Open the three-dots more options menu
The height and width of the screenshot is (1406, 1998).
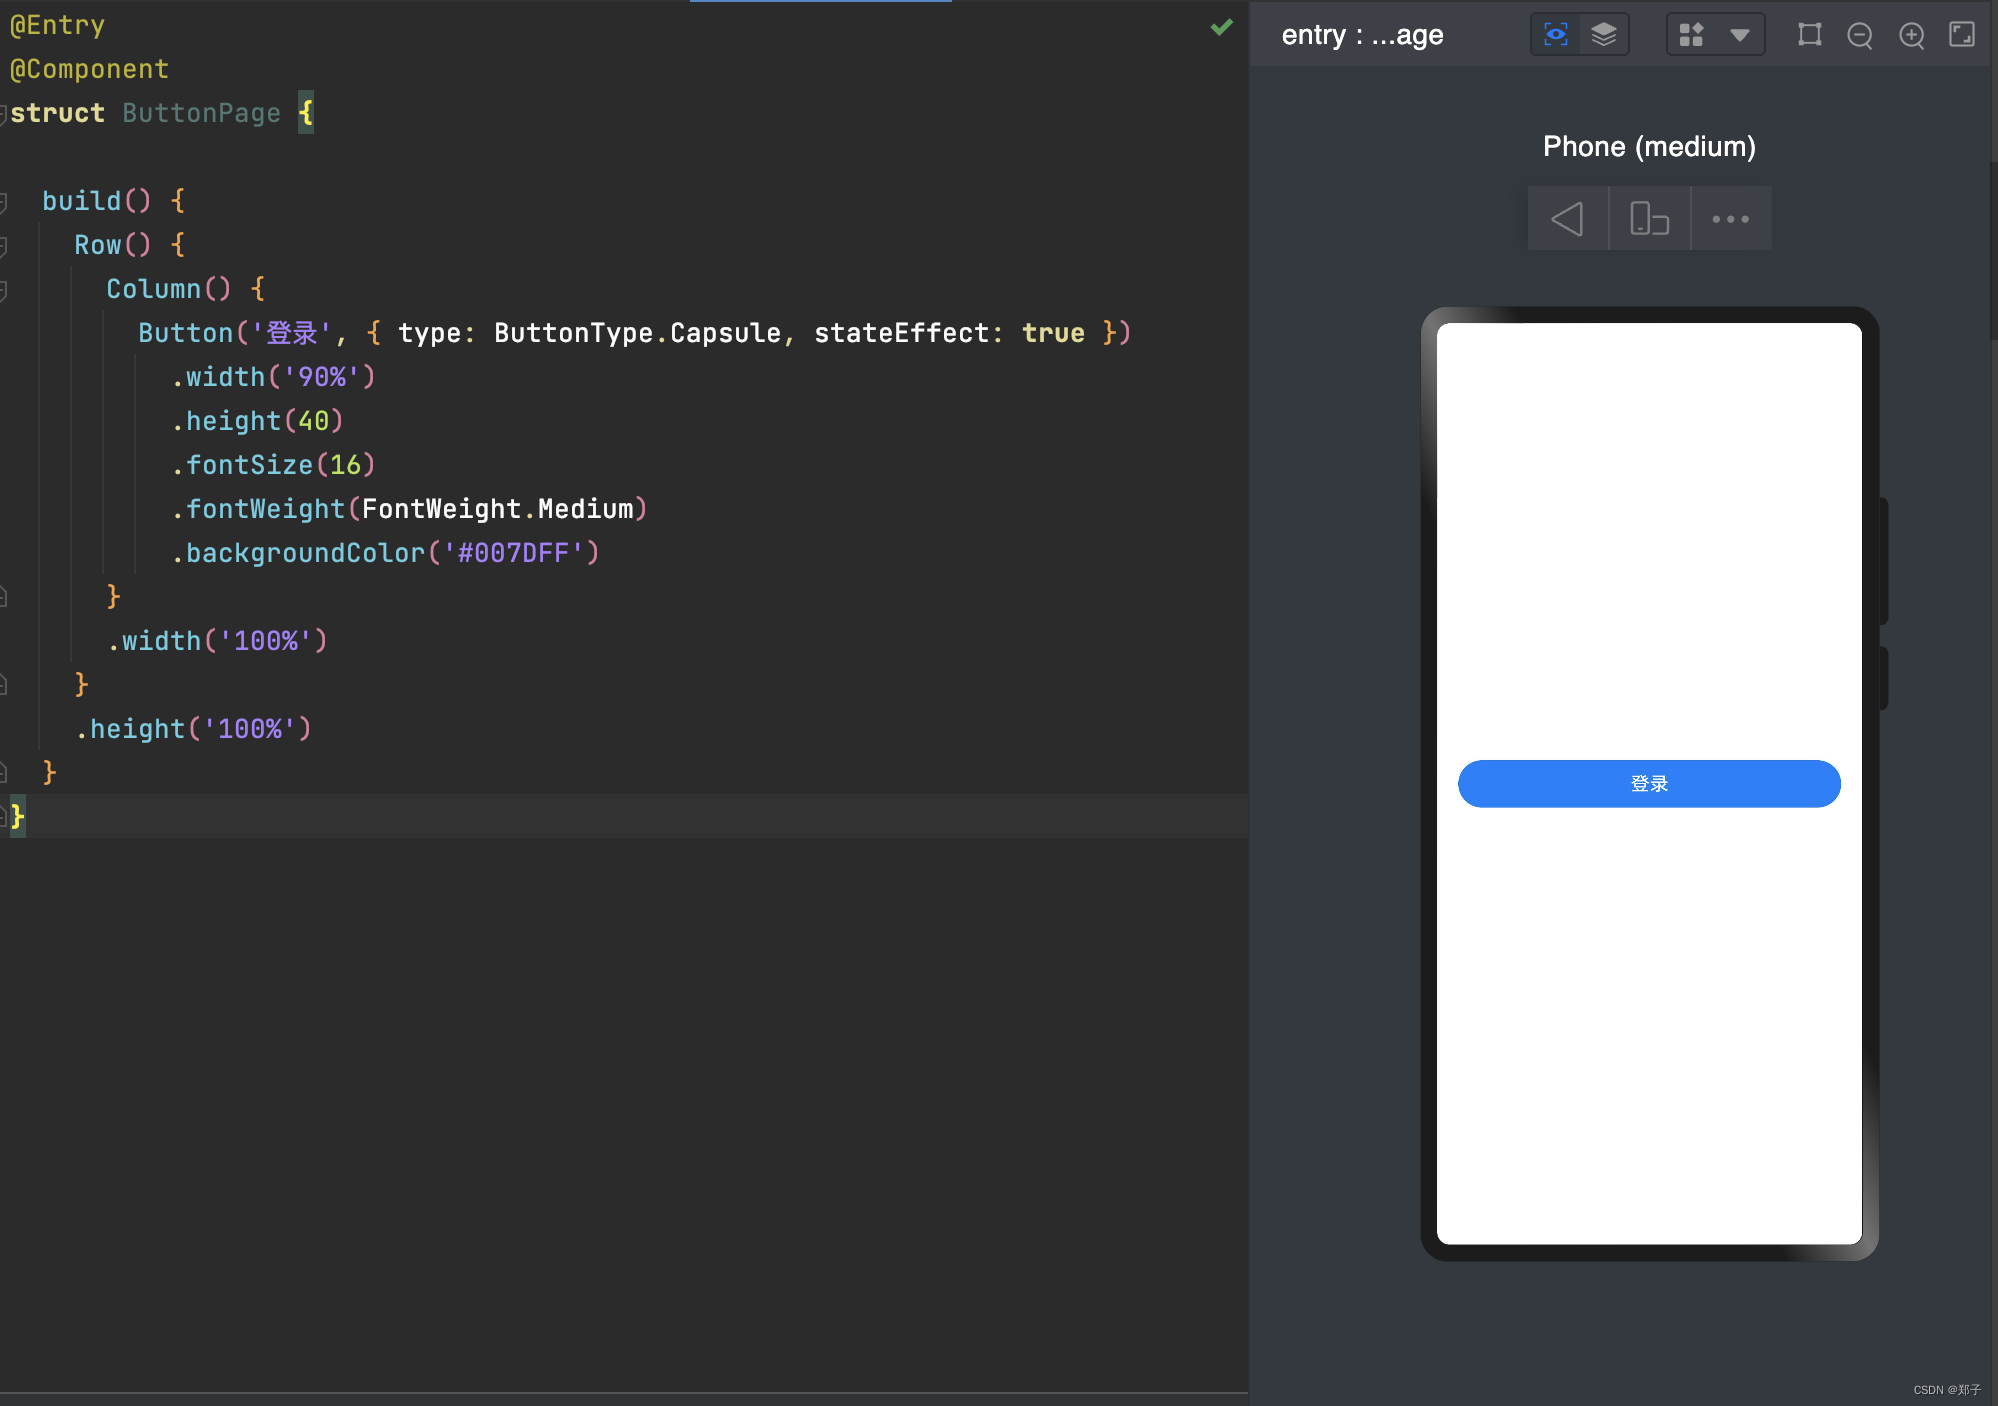[x=1730, y=218]
